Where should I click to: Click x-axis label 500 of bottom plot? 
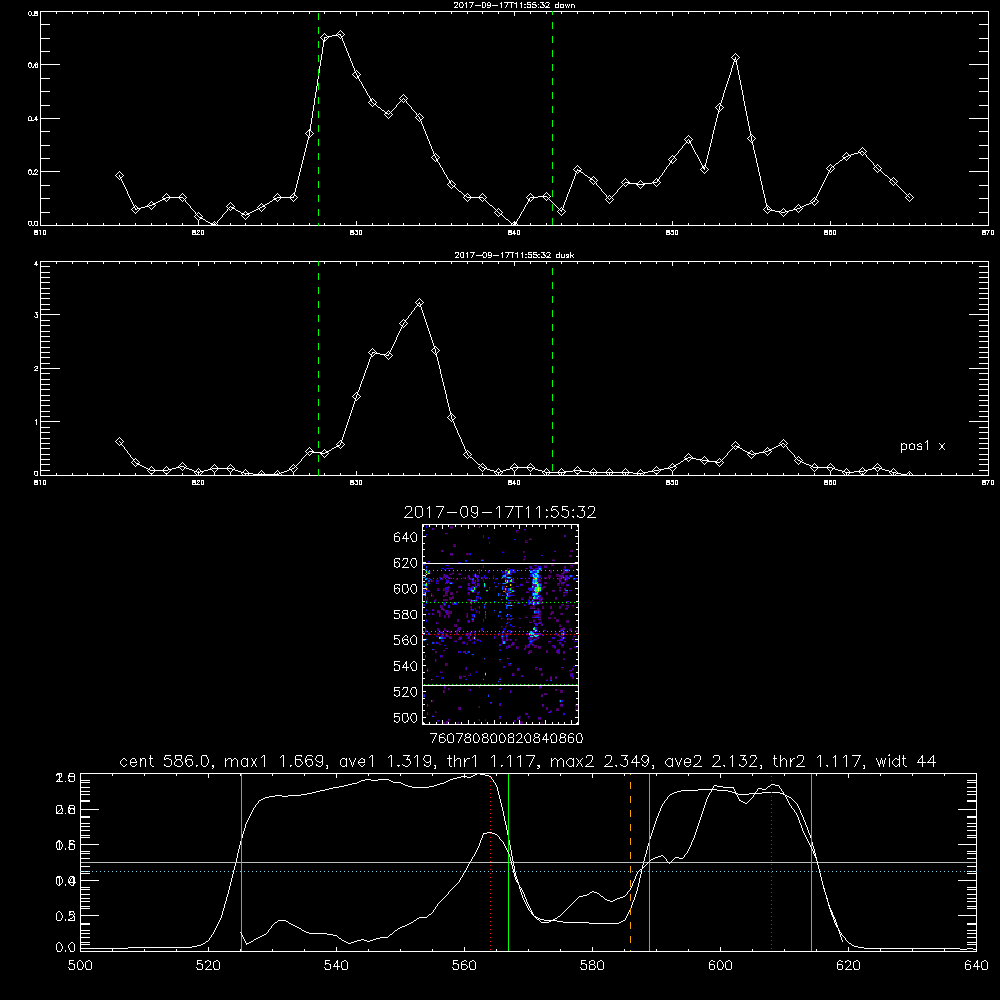[80, 966]
